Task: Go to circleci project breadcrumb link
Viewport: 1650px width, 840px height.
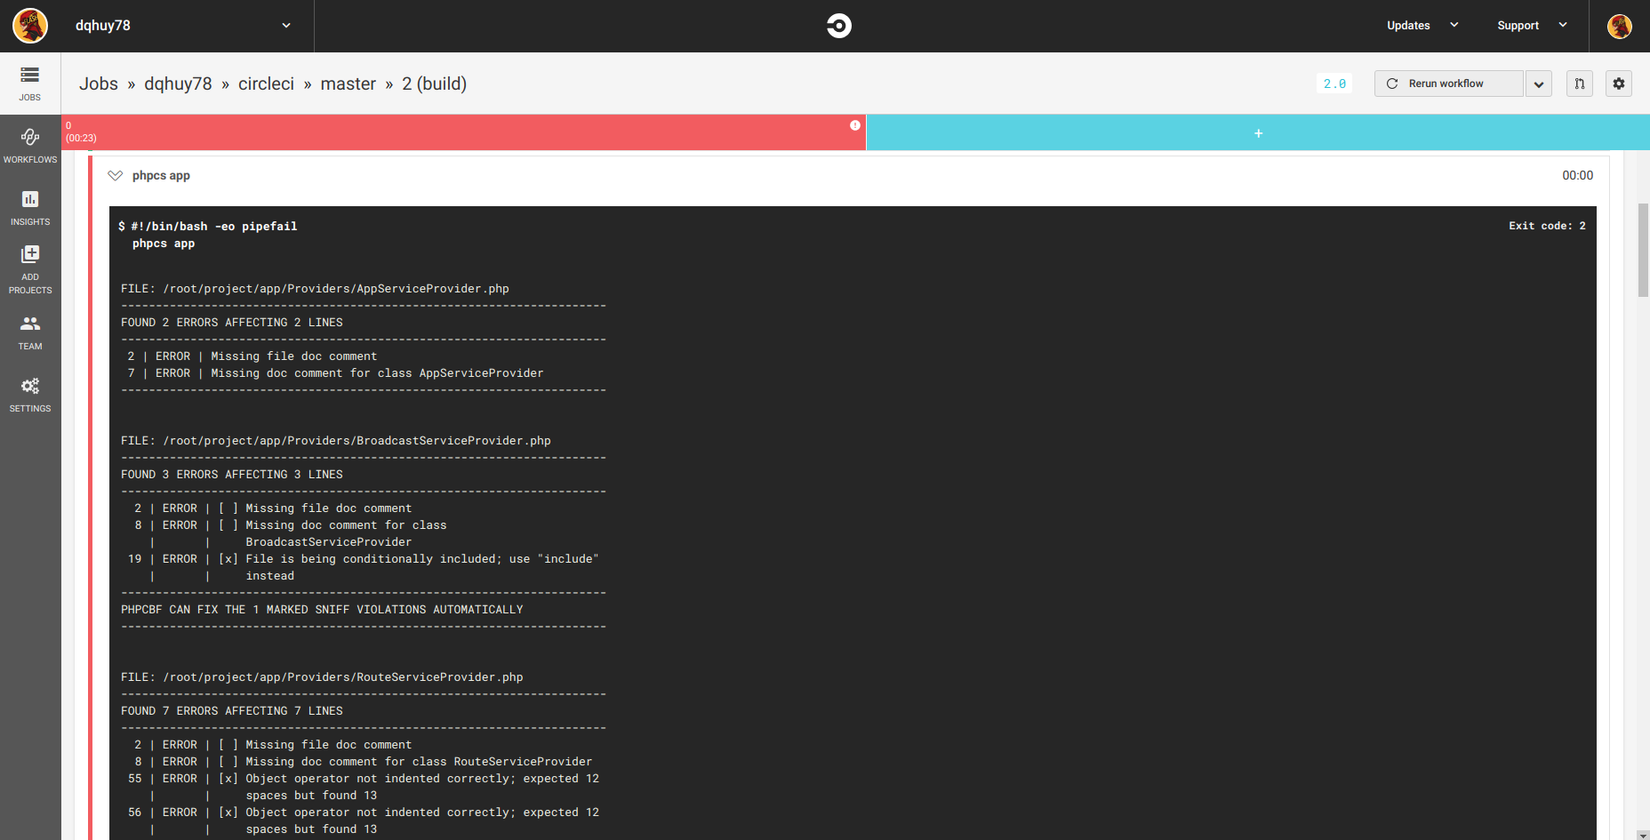Action: click(x=266, y=84)
